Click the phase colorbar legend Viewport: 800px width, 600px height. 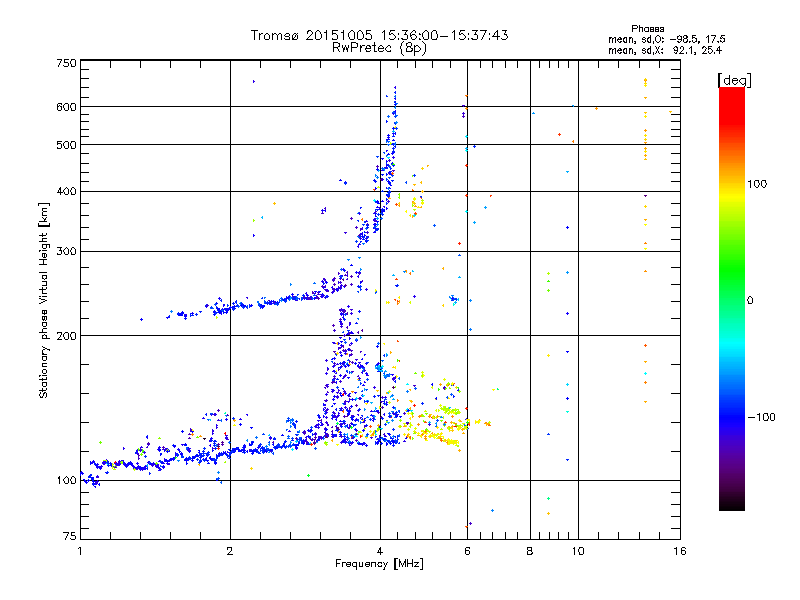point(732,298)
